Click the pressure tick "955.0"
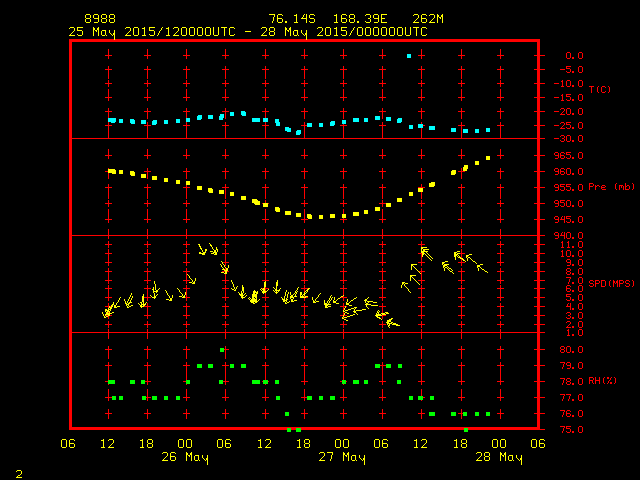 coord(569,188)
